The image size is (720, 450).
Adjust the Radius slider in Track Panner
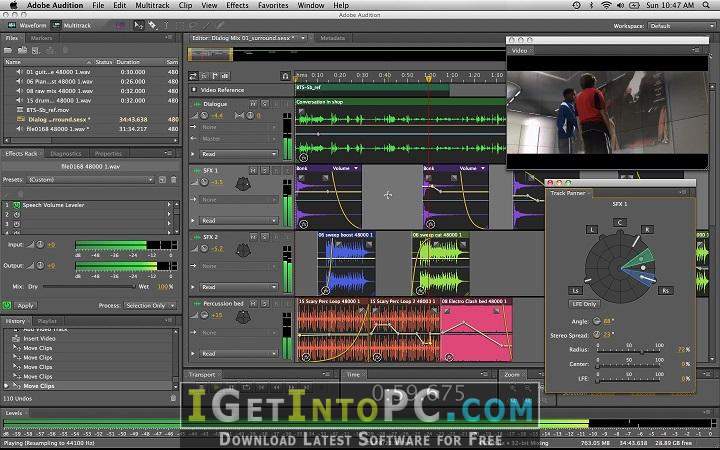coord(629,351)
